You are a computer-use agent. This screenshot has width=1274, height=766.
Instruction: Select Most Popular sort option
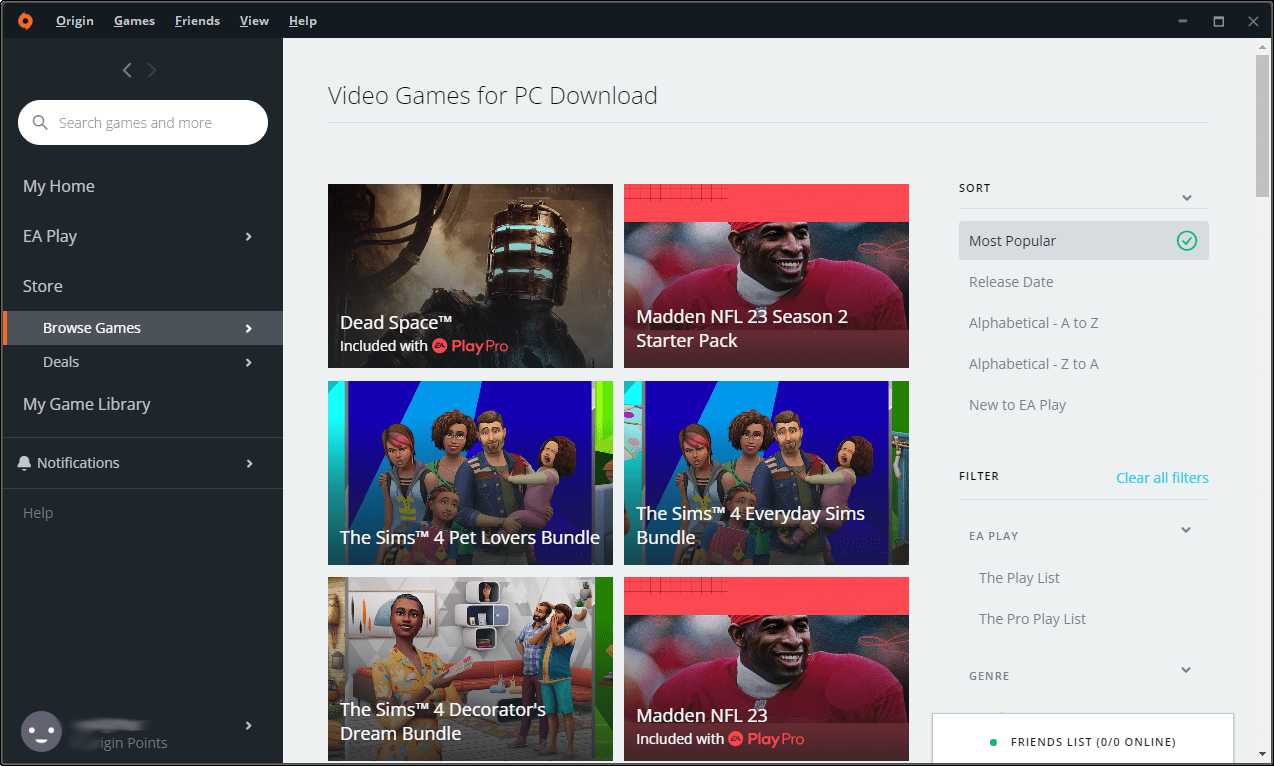point(1084,240)
